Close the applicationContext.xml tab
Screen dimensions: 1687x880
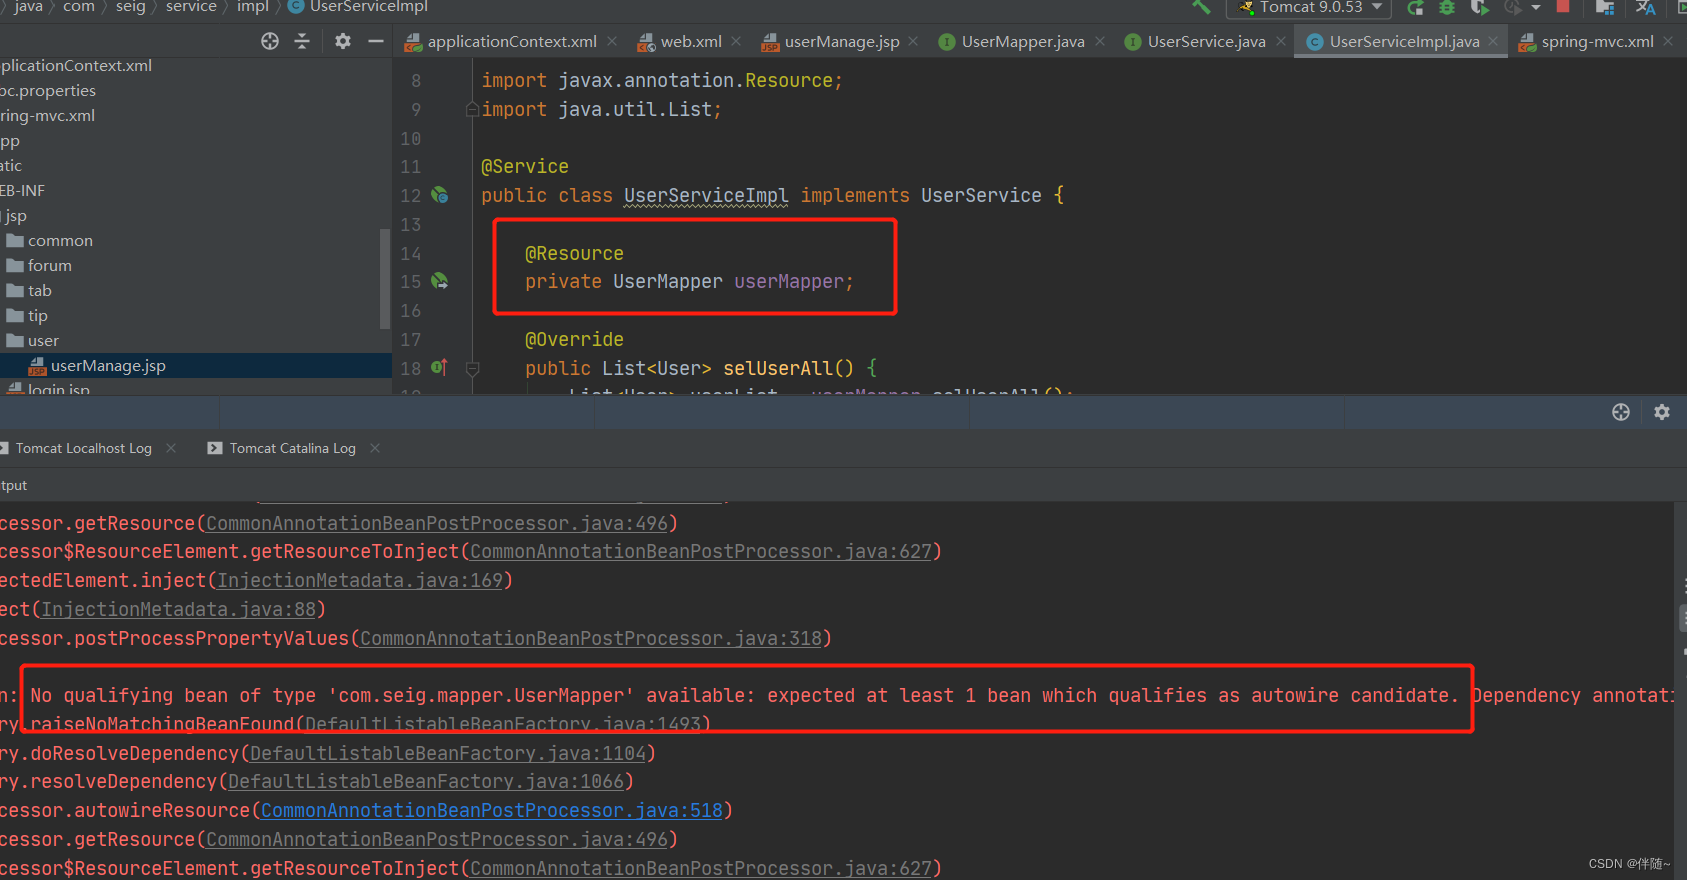pos(612,41)
